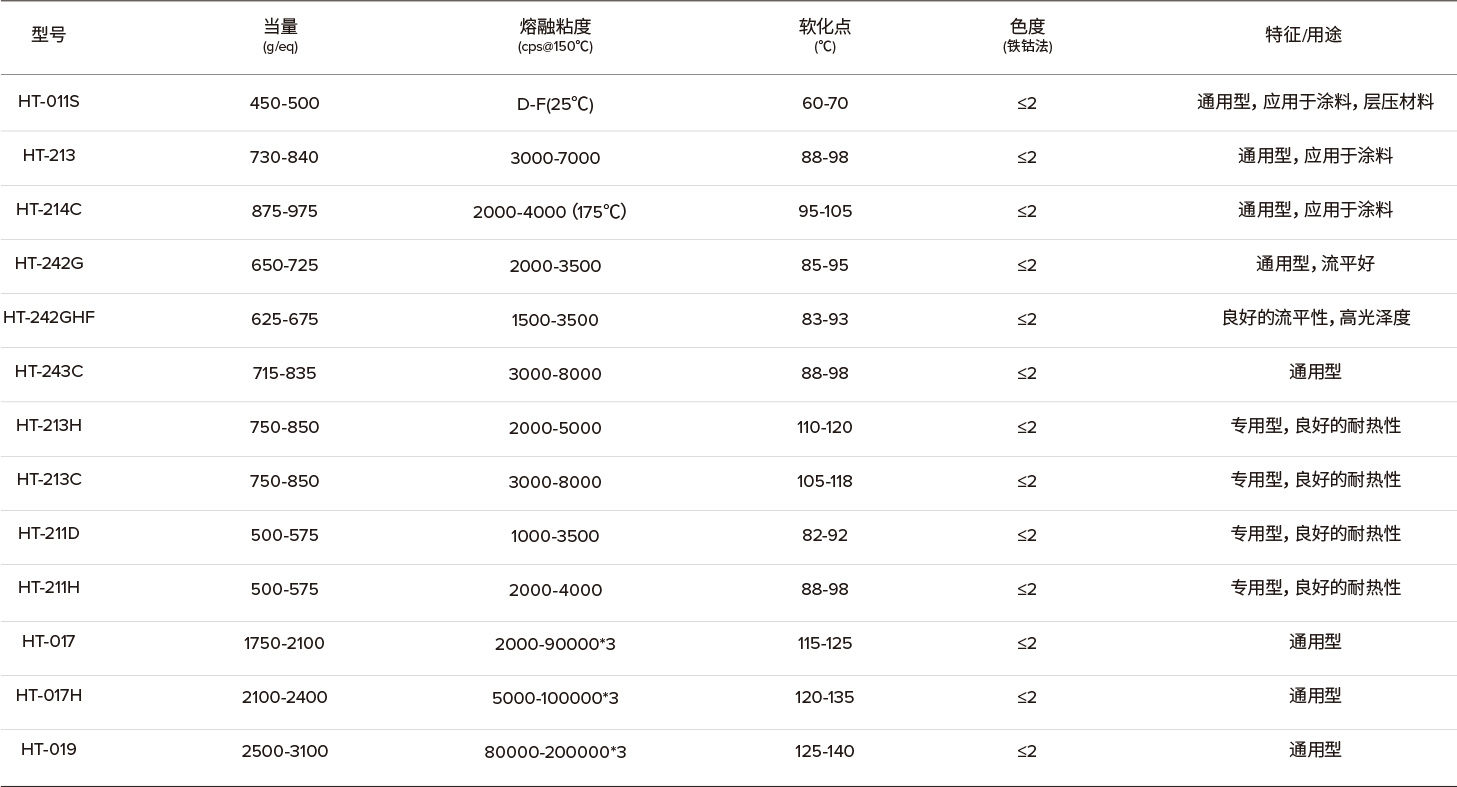
Task: Click equivalent value 875-975
Action: [x=284, y=212]
